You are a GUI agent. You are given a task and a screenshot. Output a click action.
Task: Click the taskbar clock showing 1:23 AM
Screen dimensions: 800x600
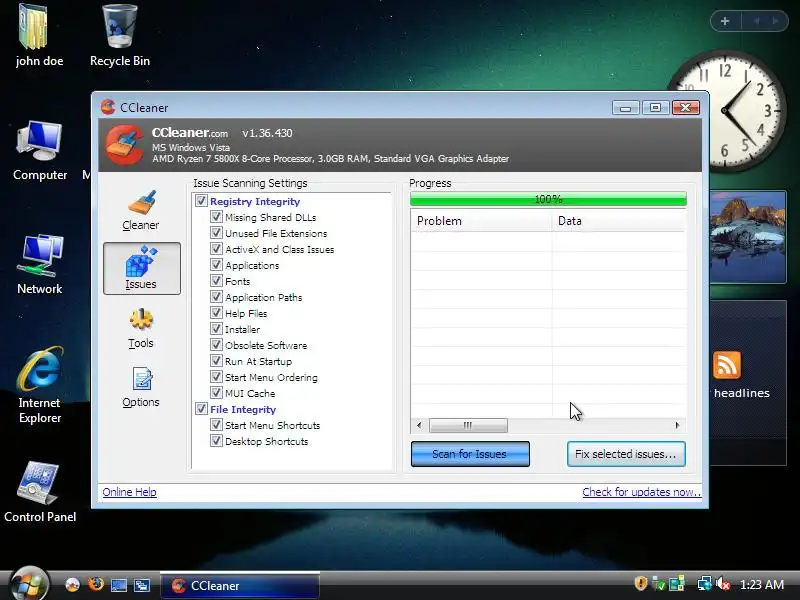pyautogui.click(x=762, y=584)
